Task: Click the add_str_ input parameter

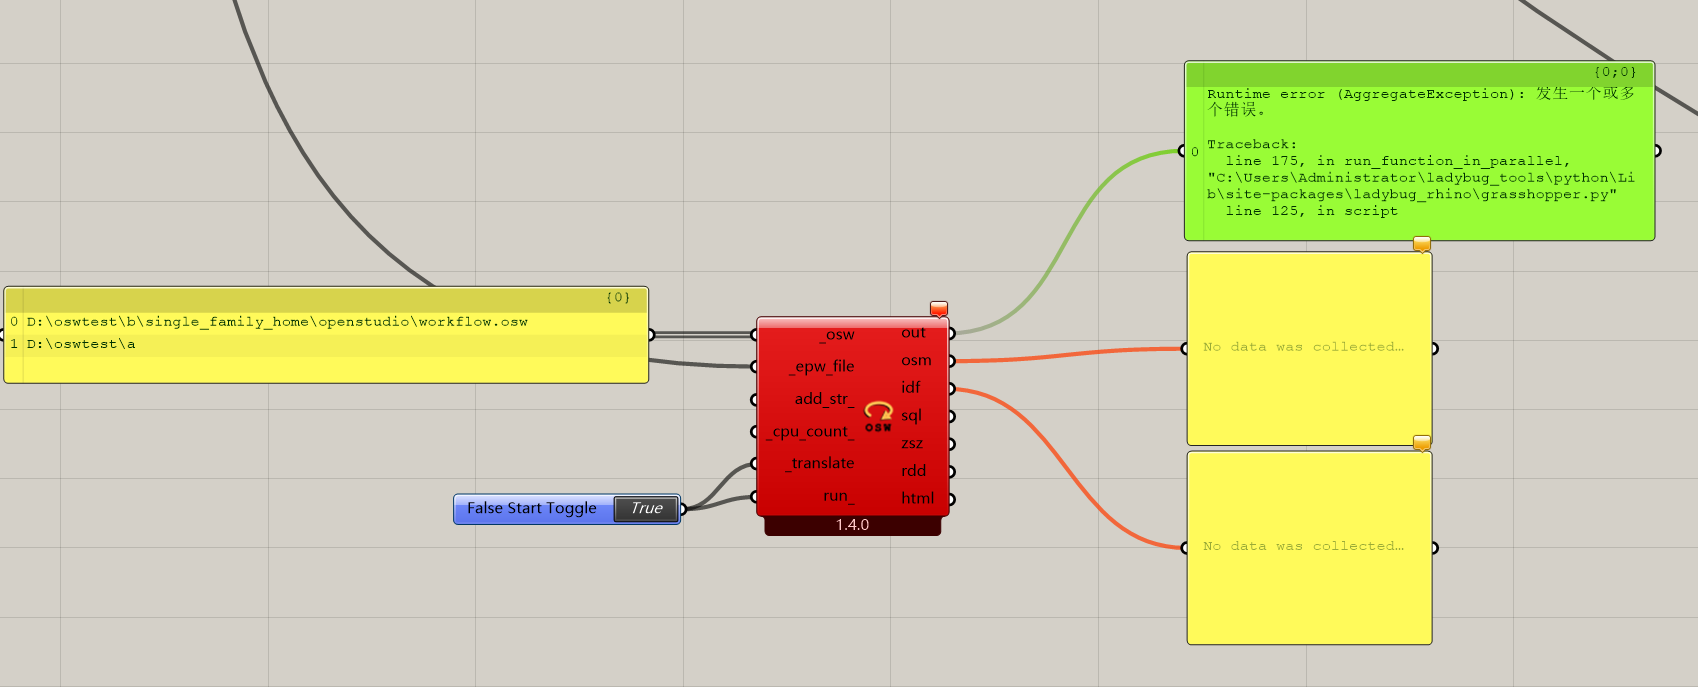Action: [x=824, y=399]
